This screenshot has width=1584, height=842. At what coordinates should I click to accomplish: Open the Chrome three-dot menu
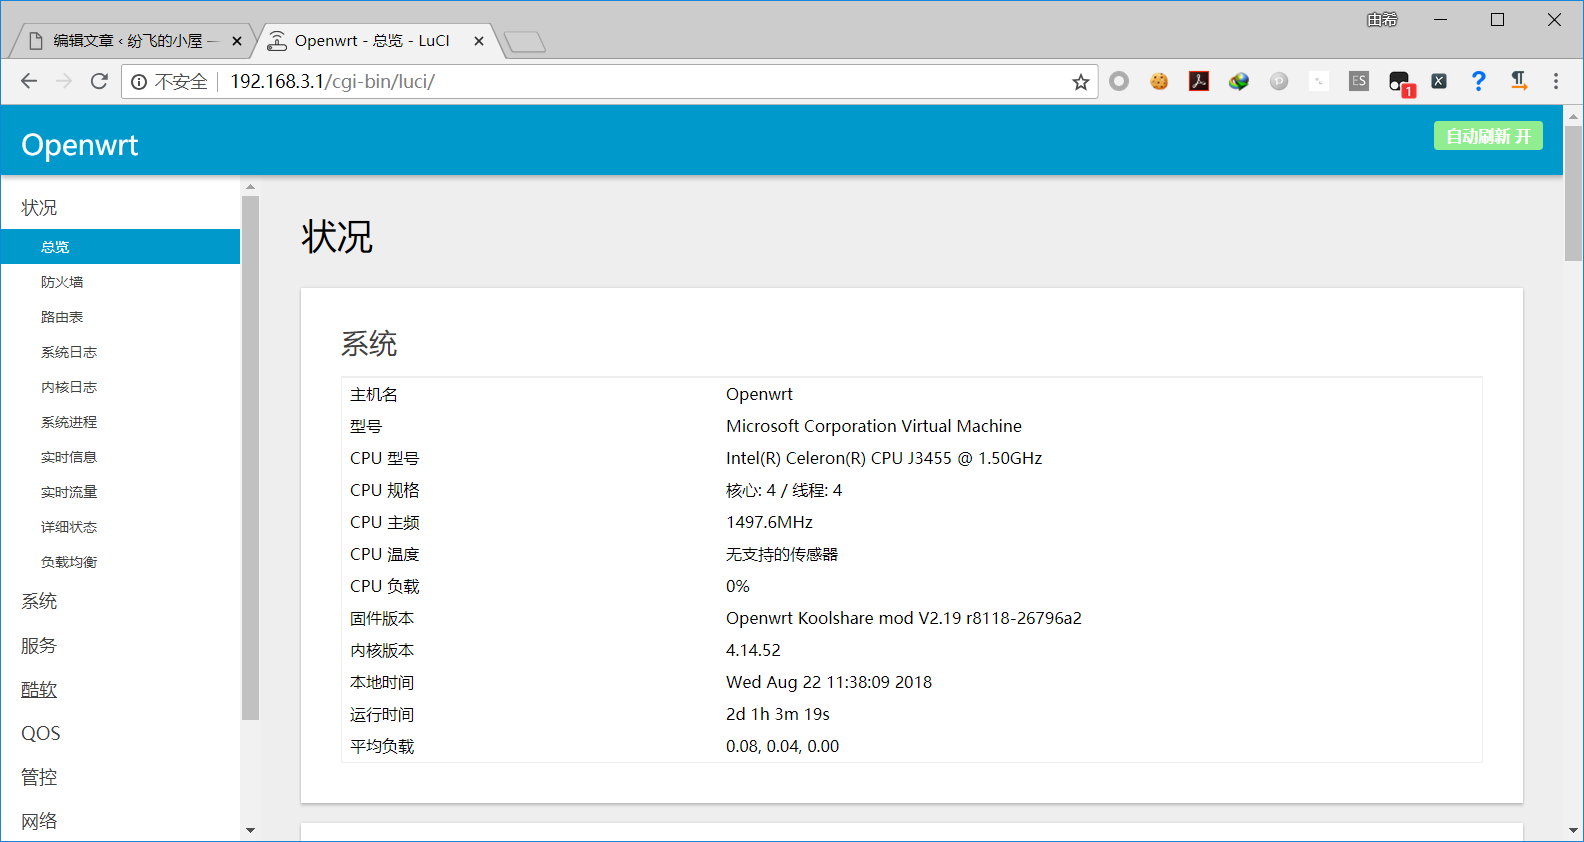point(1556,81)
